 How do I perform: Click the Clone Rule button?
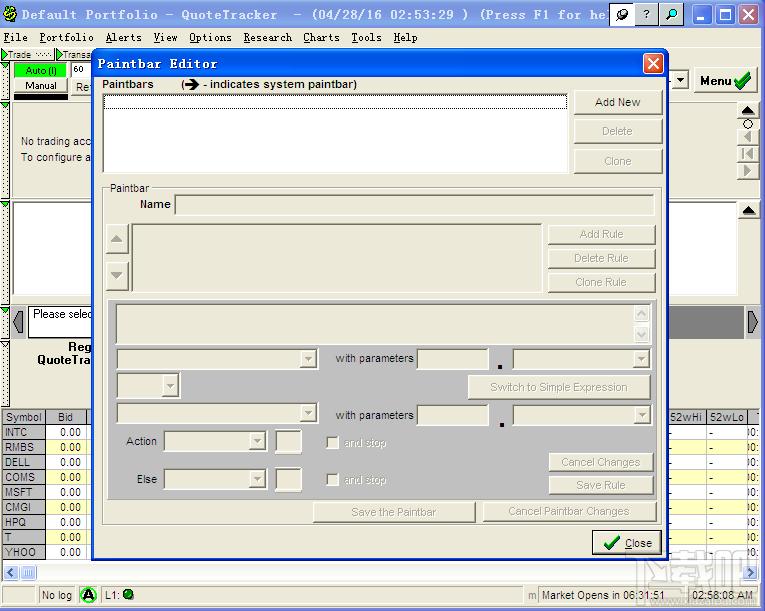pos(601,283)
